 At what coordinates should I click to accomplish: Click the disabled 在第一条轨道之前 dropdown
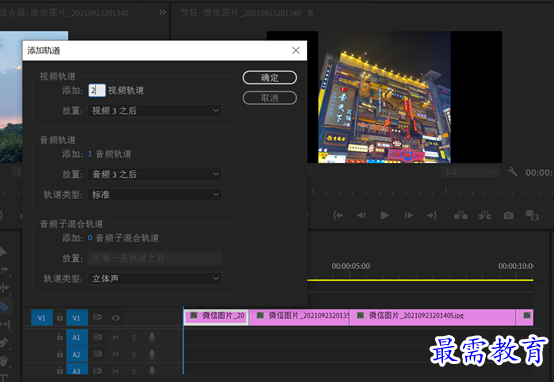click(155, 258)
